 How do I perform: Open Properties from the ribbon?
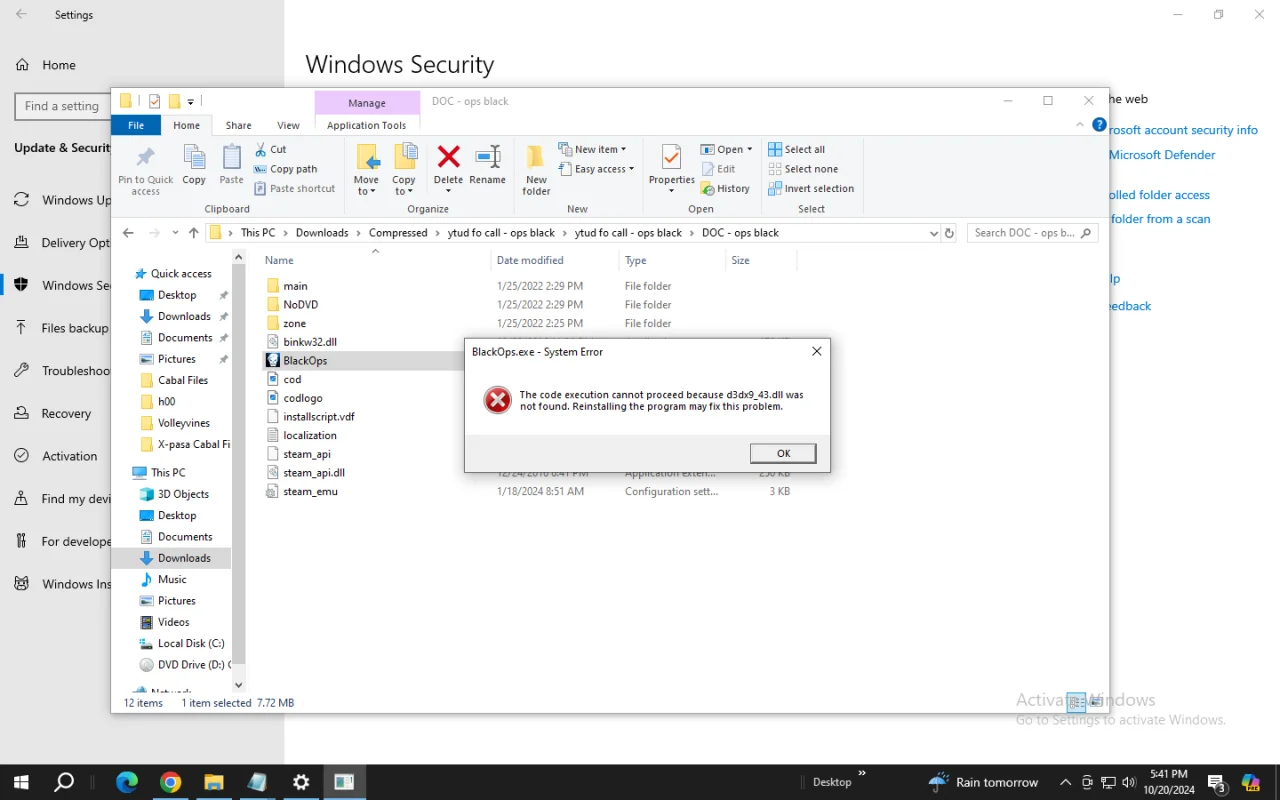click(671, 166)
